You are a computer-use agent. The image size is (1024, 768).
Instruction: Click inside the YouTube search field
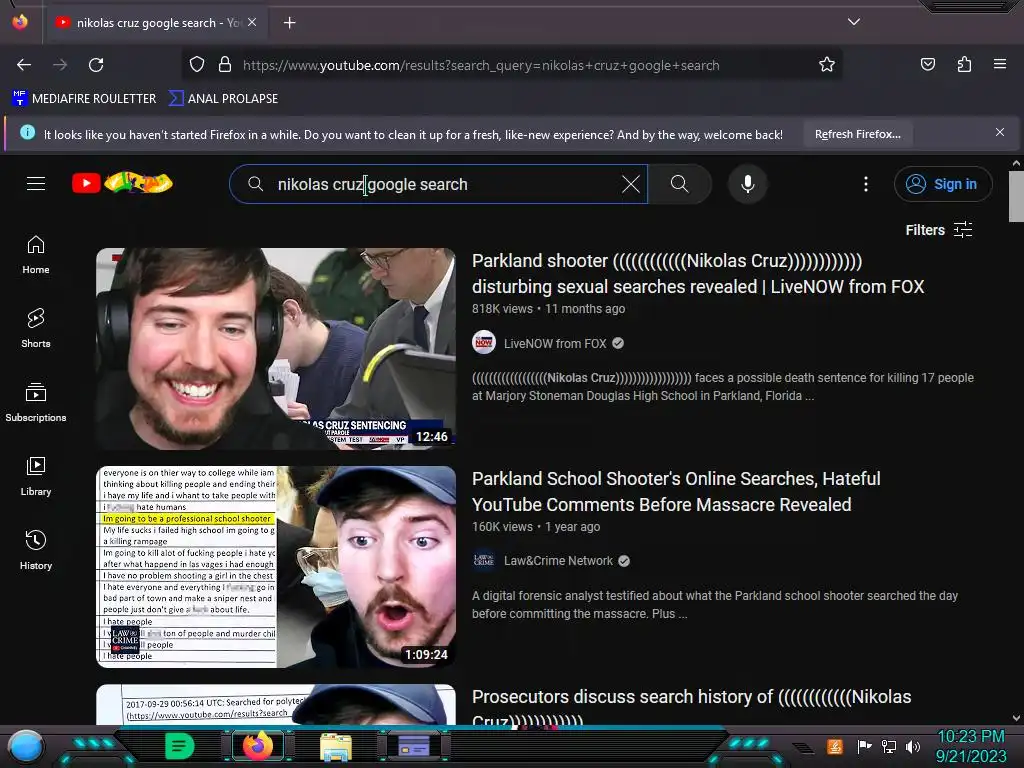click(x=438, y=184)
